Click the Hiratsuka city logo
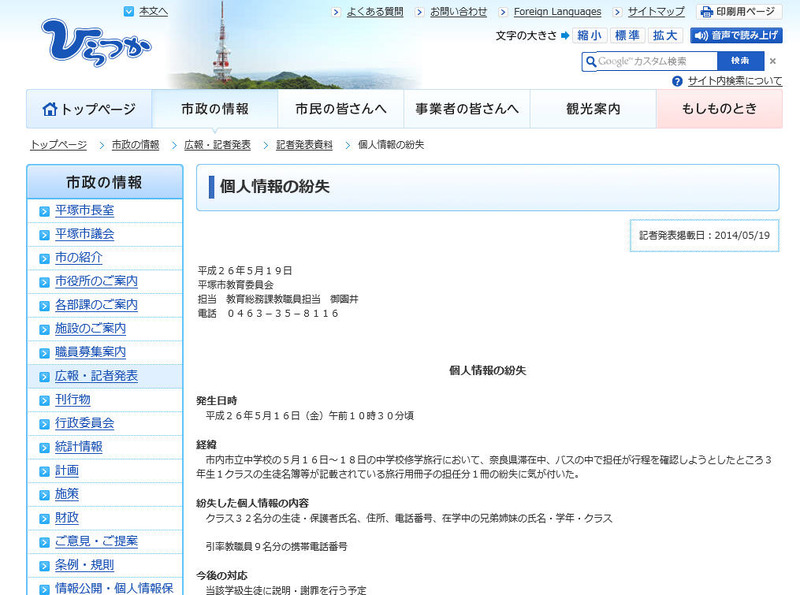 (97, 43)
